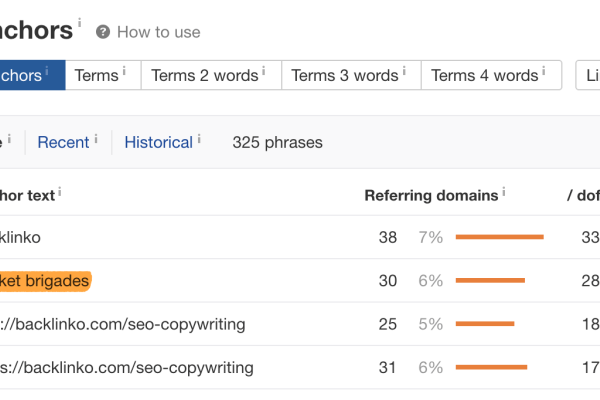Click the info icon on Terms 2 words tab
600x400 pixels.
tap(264, 70)
